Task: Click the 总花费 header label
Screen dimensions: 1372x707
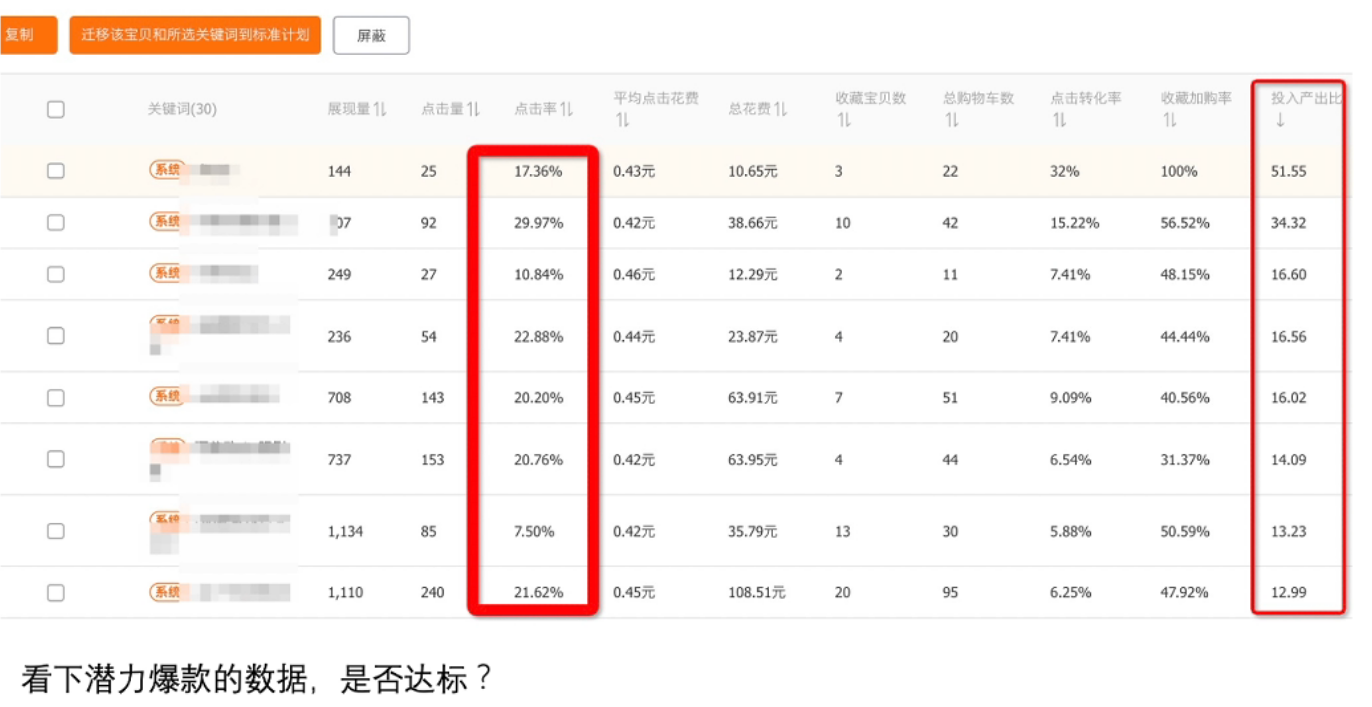Action: pyautogui.click(x=749, y=109)
